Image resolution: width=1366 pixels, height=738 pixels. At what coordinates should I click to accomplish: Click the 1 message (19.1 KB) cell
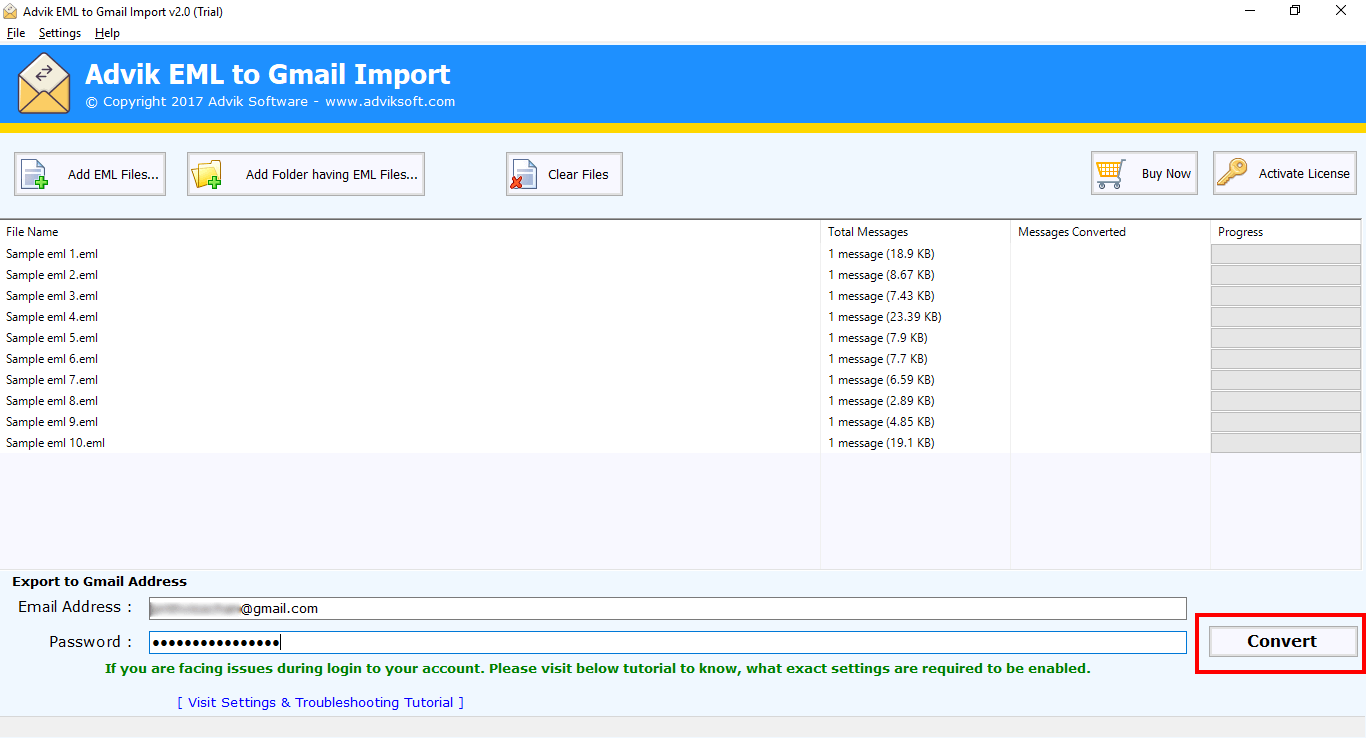pos(881,443)
